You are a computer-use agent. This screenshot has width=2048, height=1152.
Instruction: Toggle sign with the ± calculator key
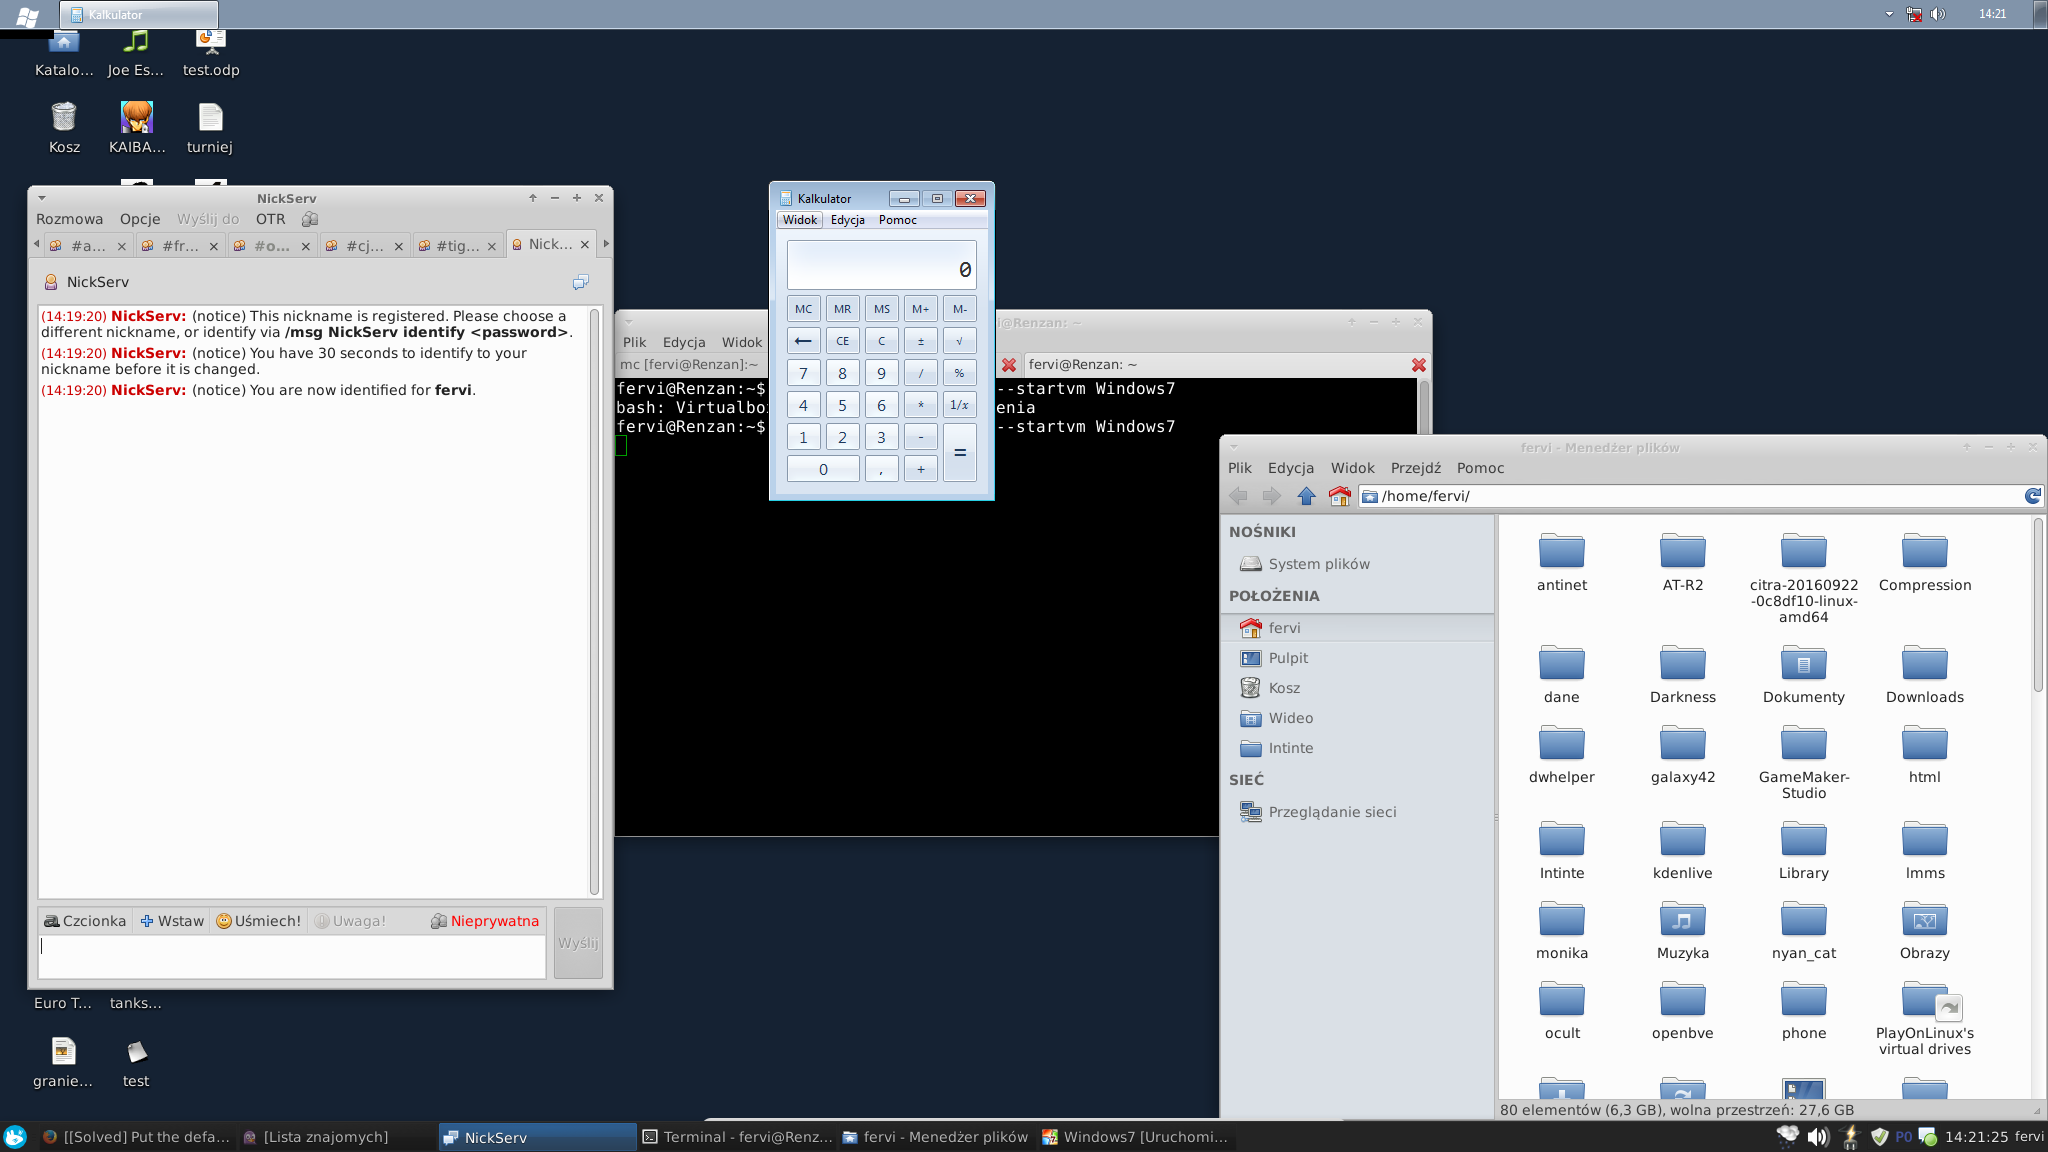(x=920, y=341)
